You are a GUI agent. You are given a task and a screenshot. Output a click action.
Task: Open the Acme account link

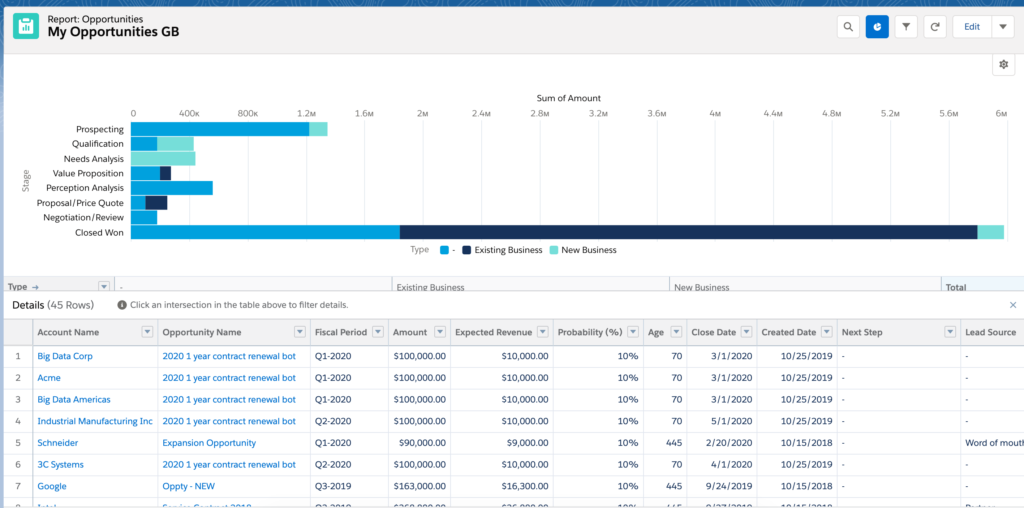point(49,378)
